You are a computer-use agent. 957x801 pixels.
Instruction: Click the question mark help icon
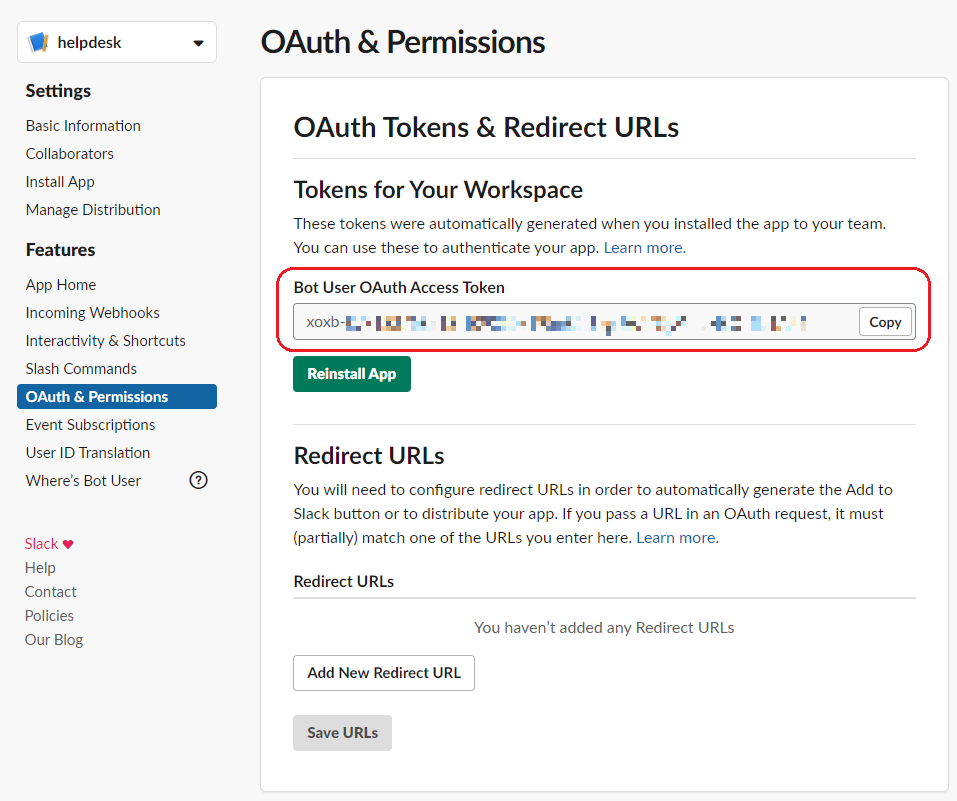click(199, 480)
